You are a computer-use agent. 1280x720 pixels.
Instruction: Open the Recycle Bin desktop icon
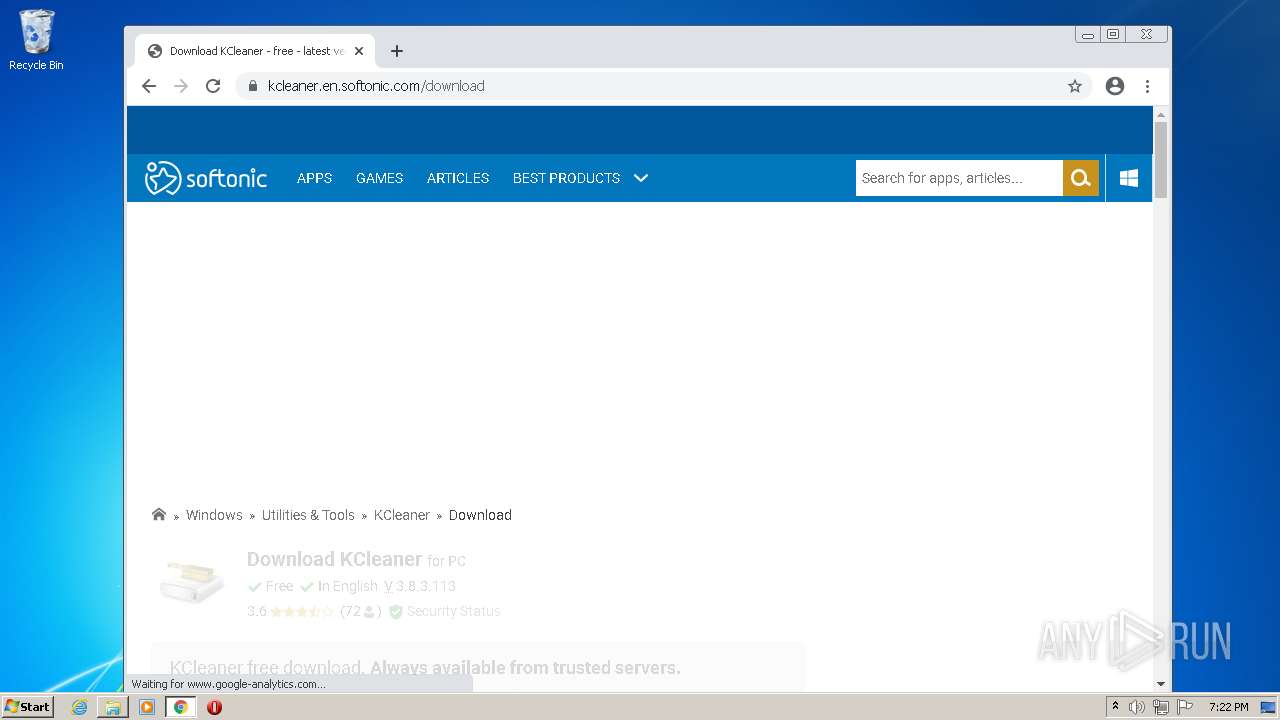click(x=36, y=41)
